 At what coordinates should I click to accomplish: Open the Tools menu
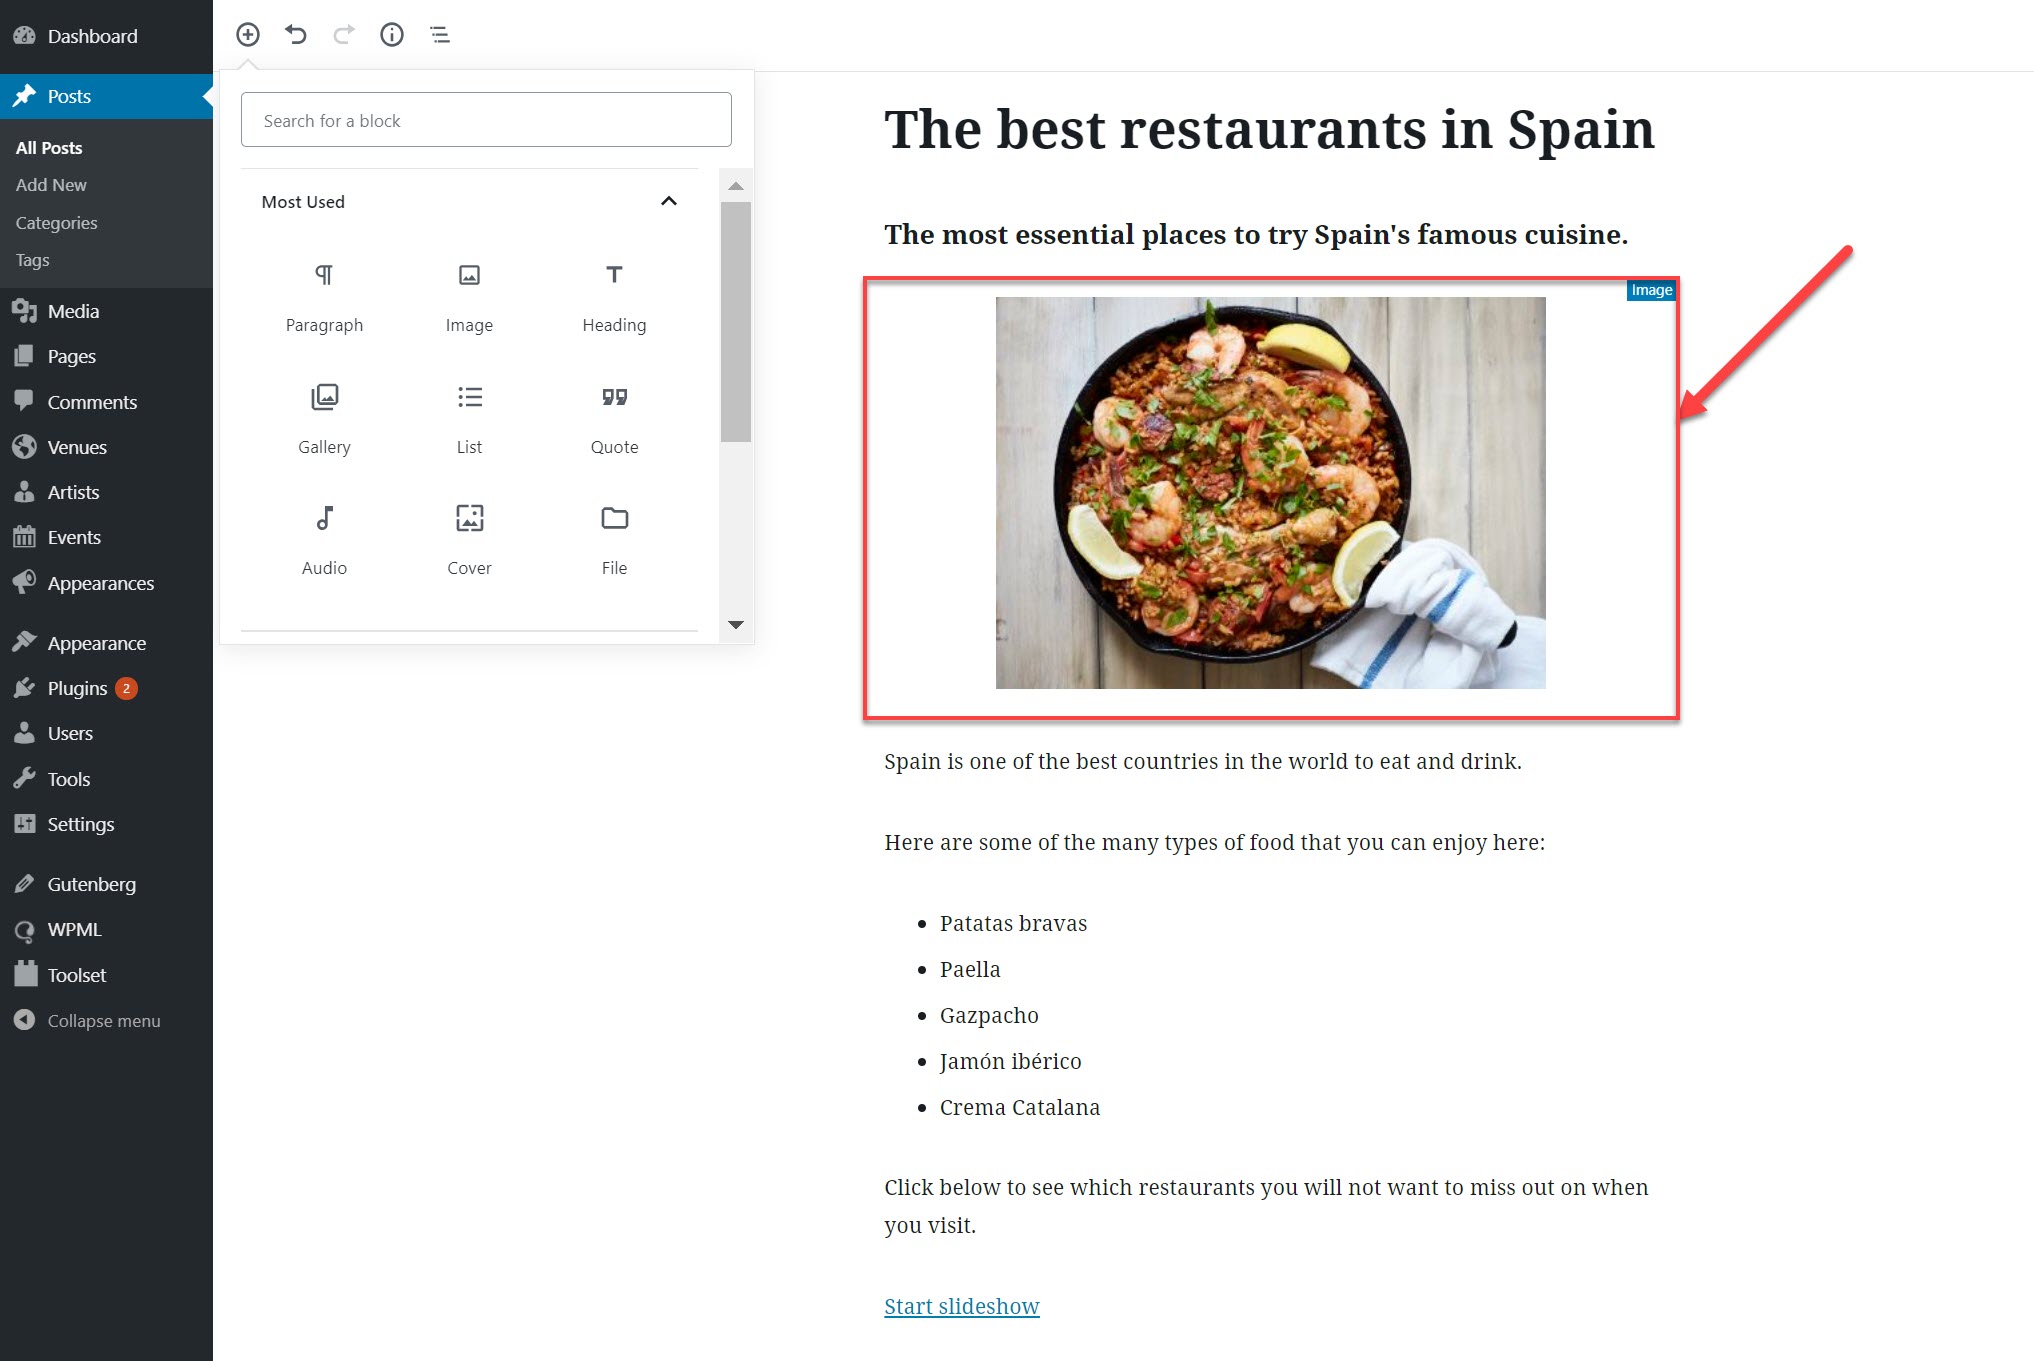pyautogui.click(x=106, y=779)
